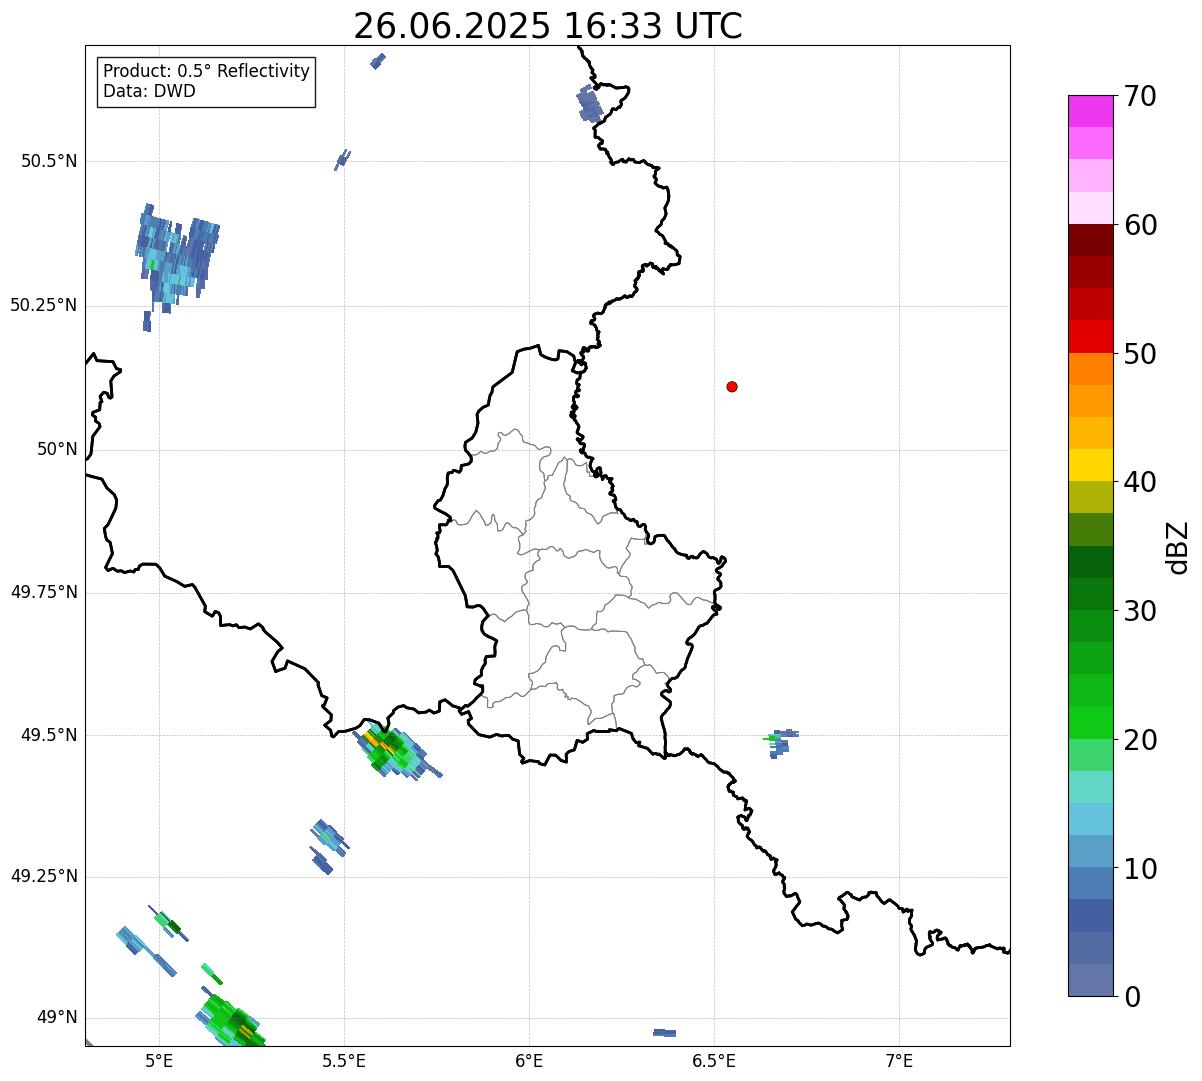This screenshot has height=1081, width=1202.
Task: Click the 'Data: DWD' label
Action: coord(149,91)
